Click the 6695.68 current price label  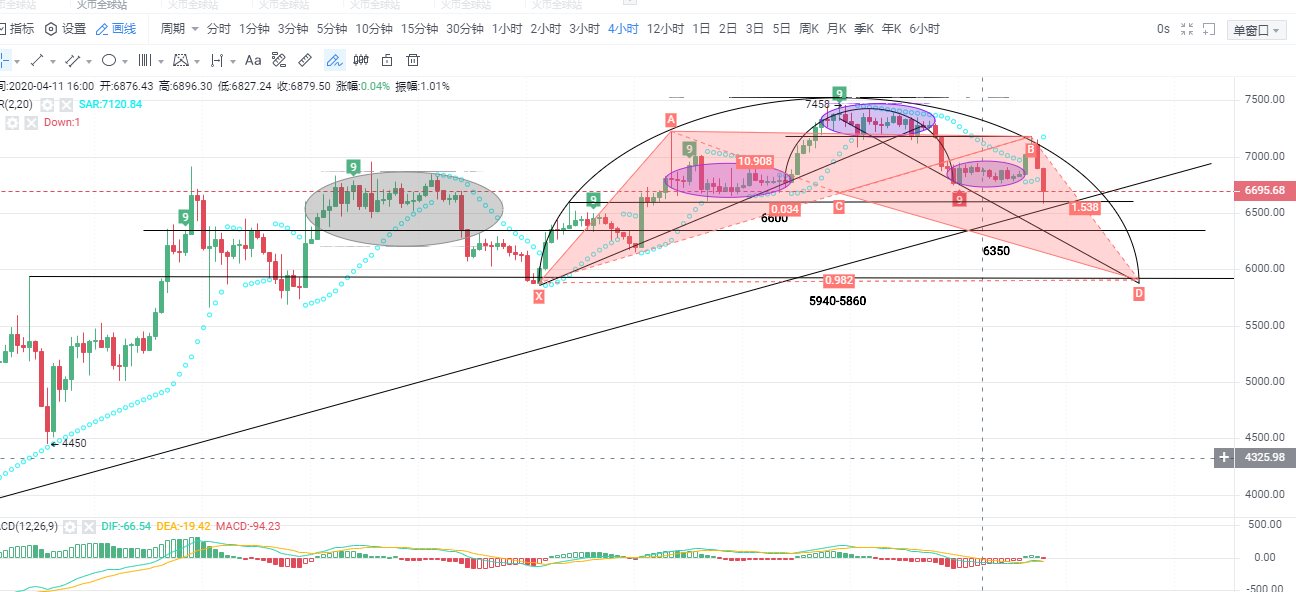pos(1265,190)
